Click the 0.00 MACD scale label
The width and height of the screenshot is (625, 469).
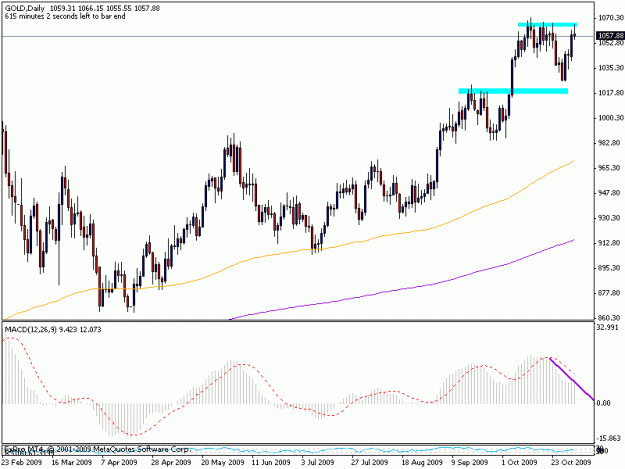click(x=604, y=403)
